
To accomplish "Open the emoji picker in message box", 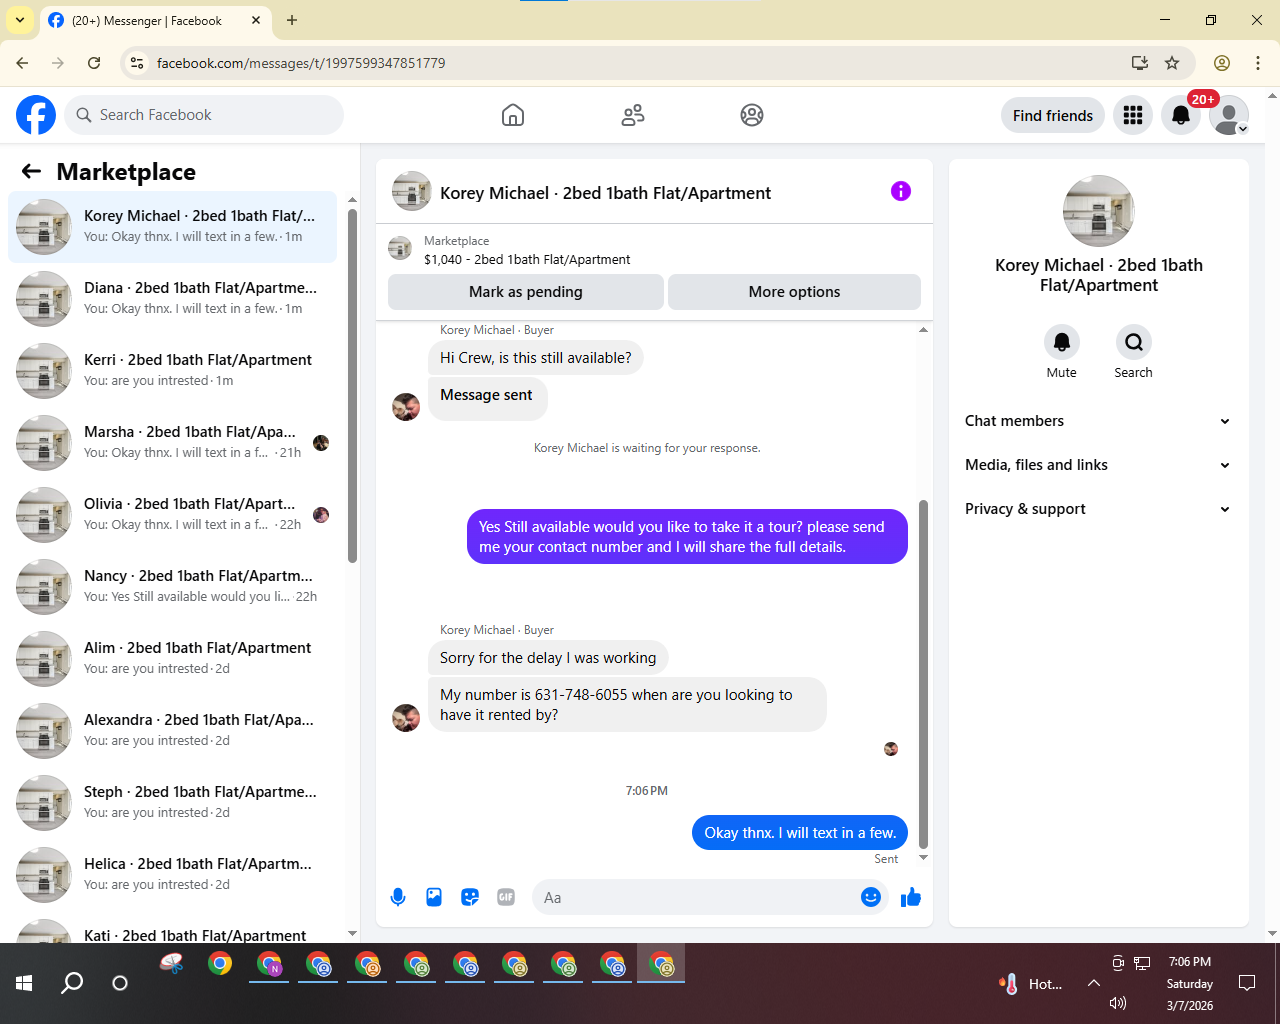I will point(871,897).
